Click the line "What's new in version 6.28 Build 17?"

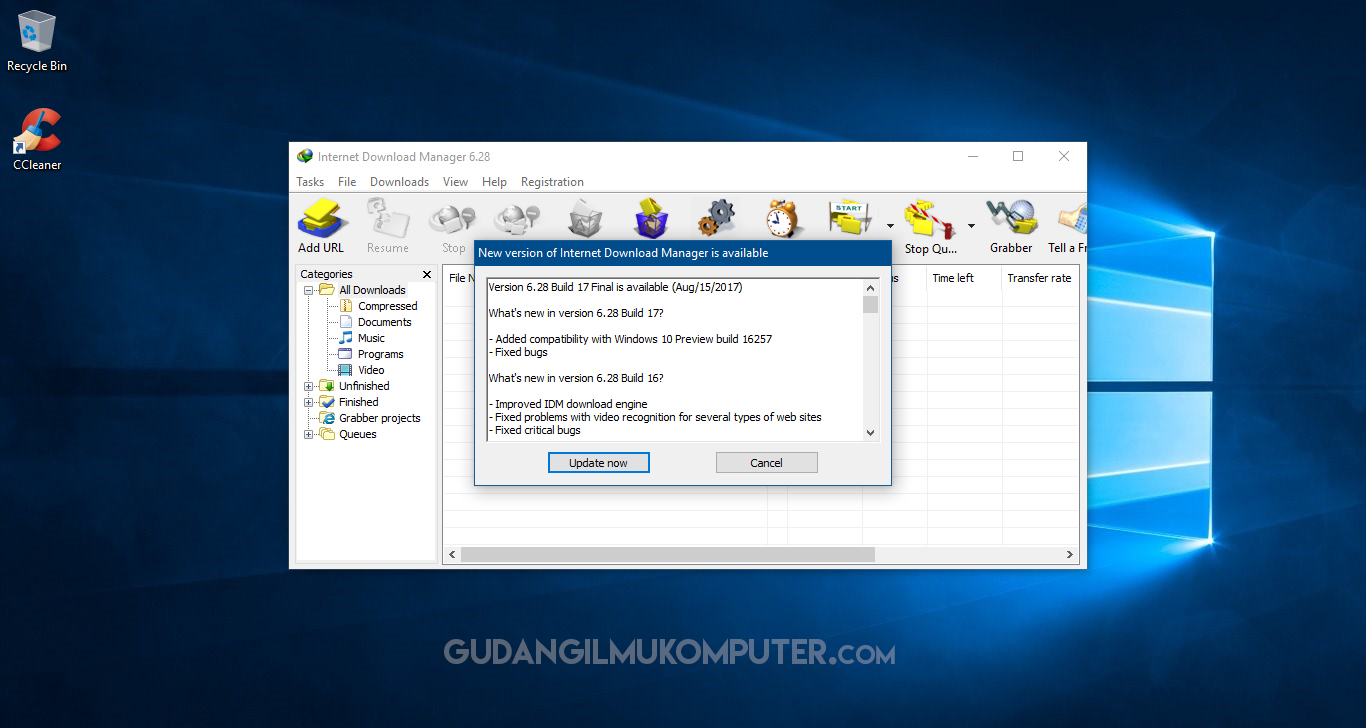click(x=576, y=313)
